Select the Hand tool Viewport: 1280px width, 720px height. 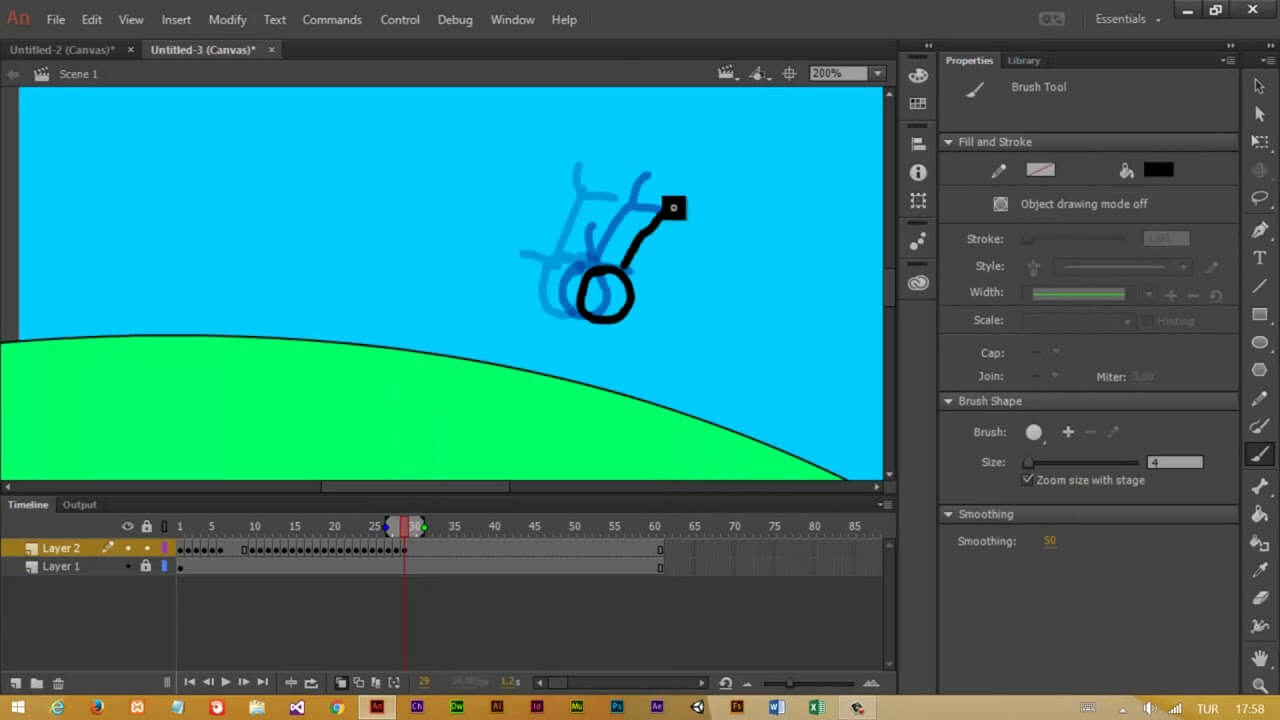tap(1260, 658)
